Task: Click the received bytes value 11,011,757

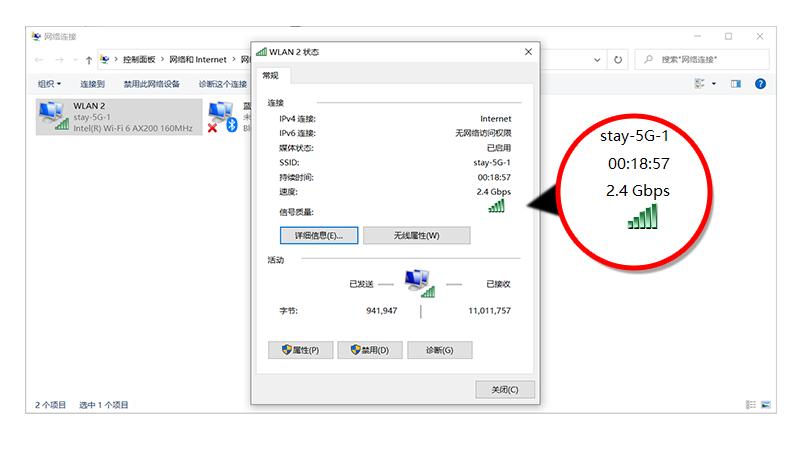Action: 489,310
